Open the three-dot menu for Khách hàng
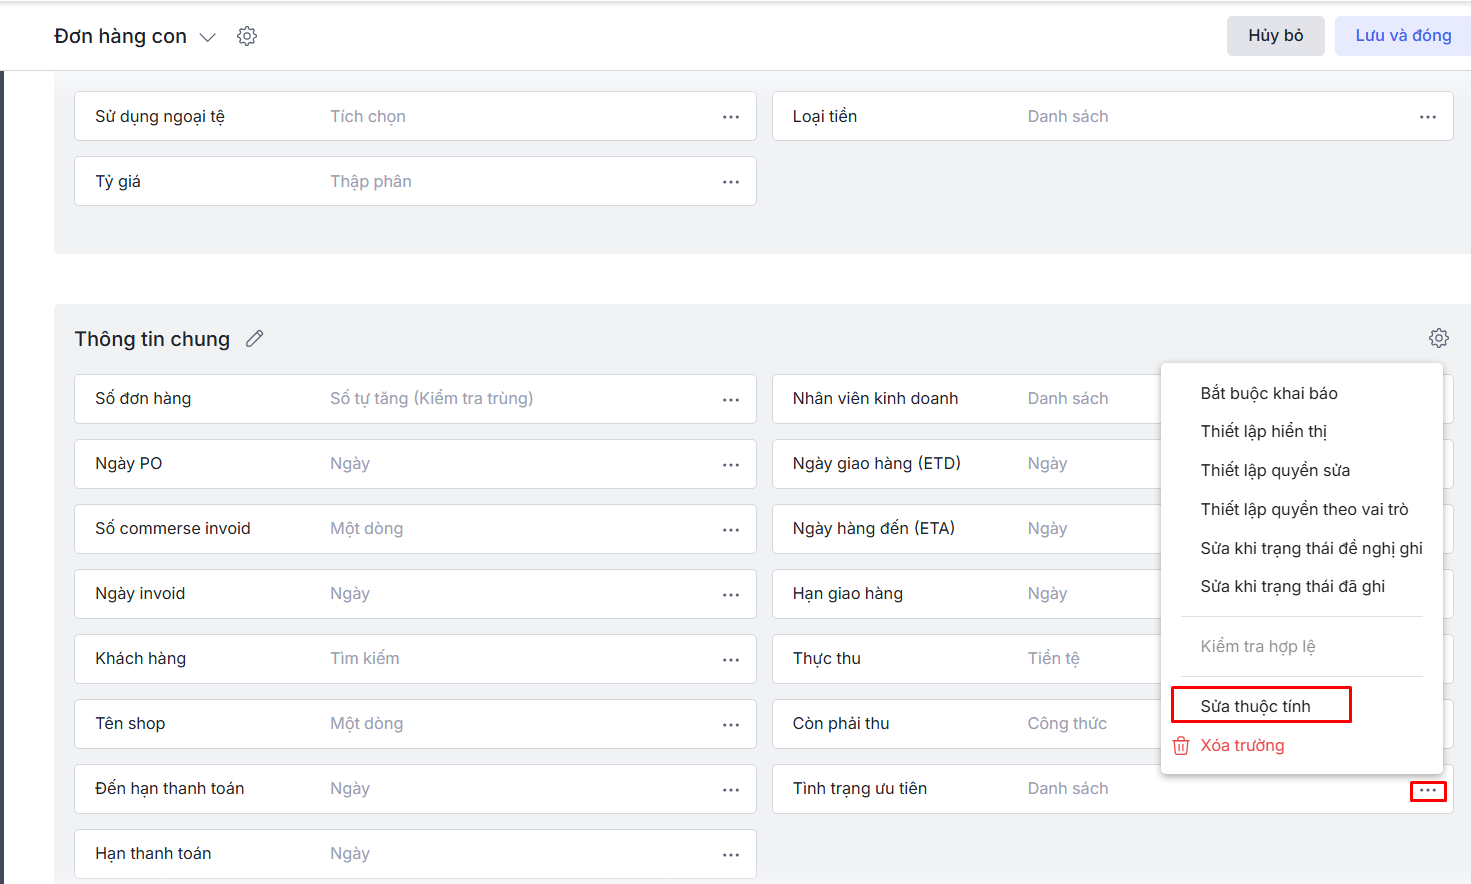 (x=731, y=659)
